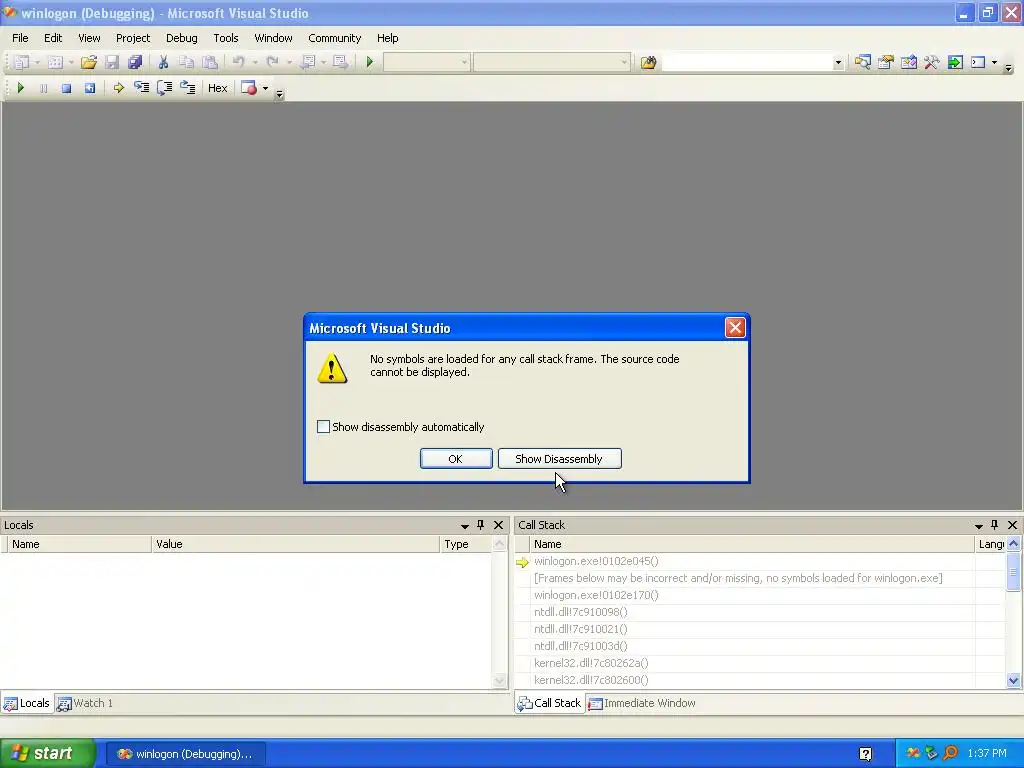Expand the Undo history dropdown arrow
Screen dimensions: 1024x768
pyautogui.click(x=255, y=63)
